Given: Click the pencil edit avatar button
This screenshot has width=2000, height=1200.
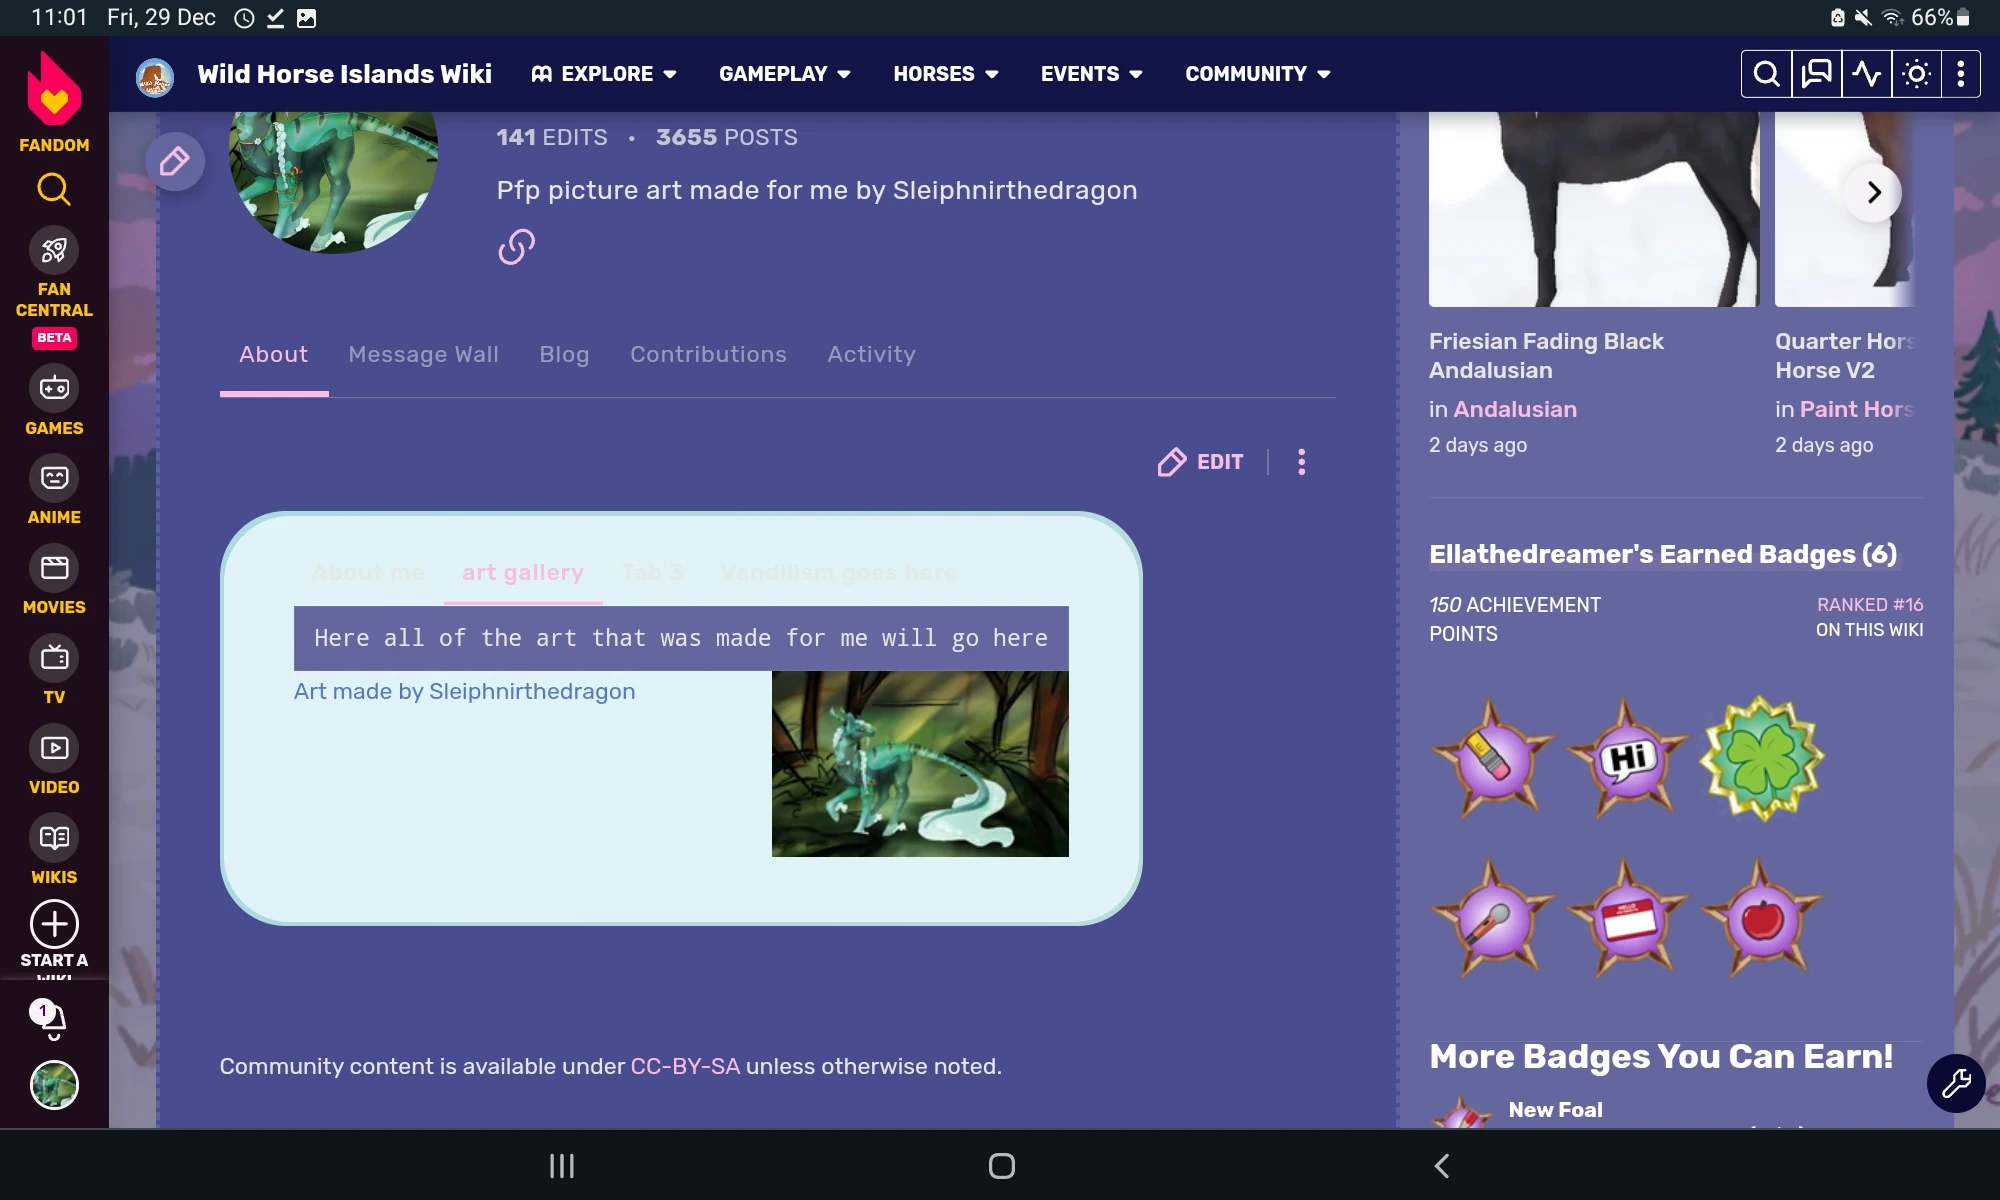Looking at the screenshot, I should point(175,161).
